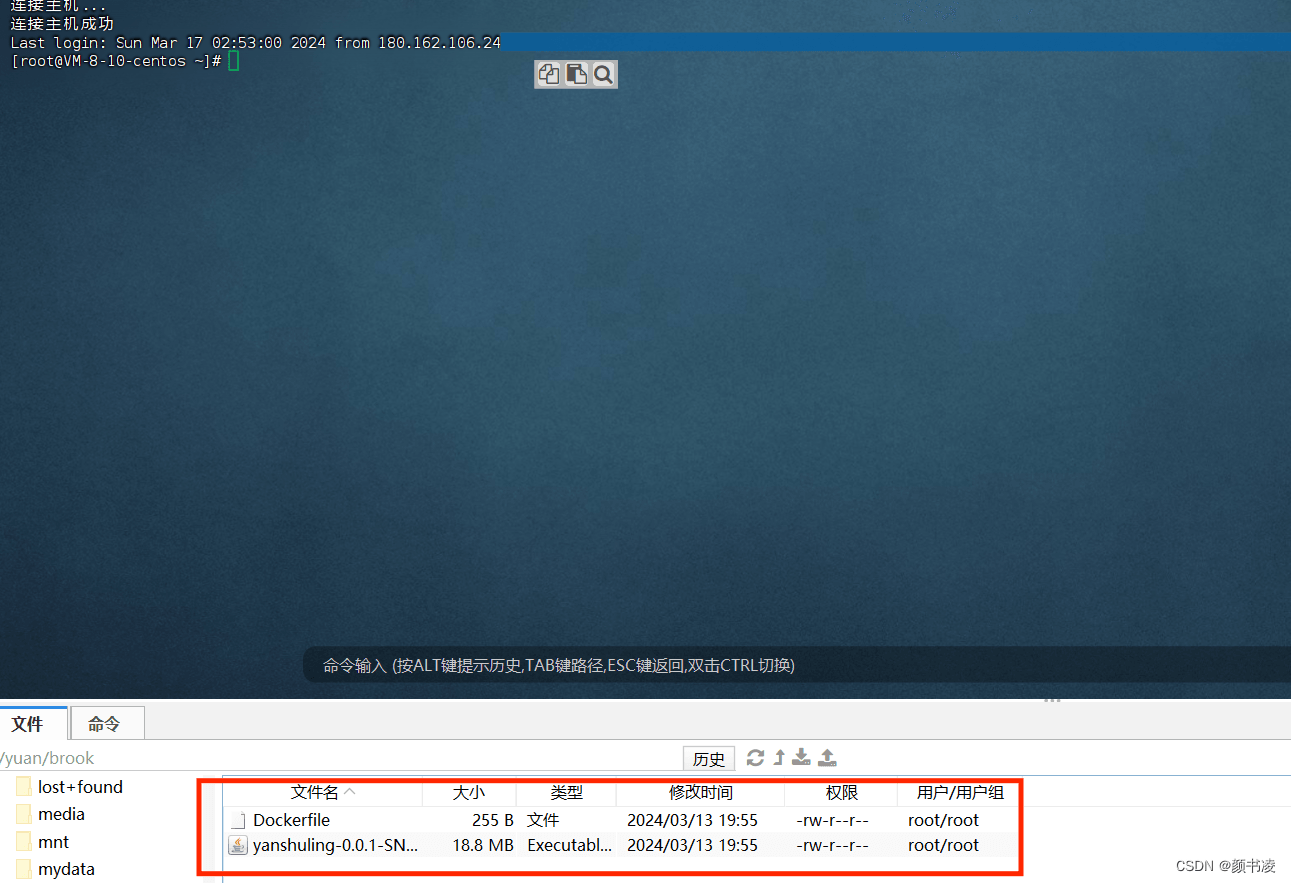The width and height of the screenshot is (1291, 883).
Task: Click the lost+found folder icon
Action: pyautogui.click(x=24, y=787)
